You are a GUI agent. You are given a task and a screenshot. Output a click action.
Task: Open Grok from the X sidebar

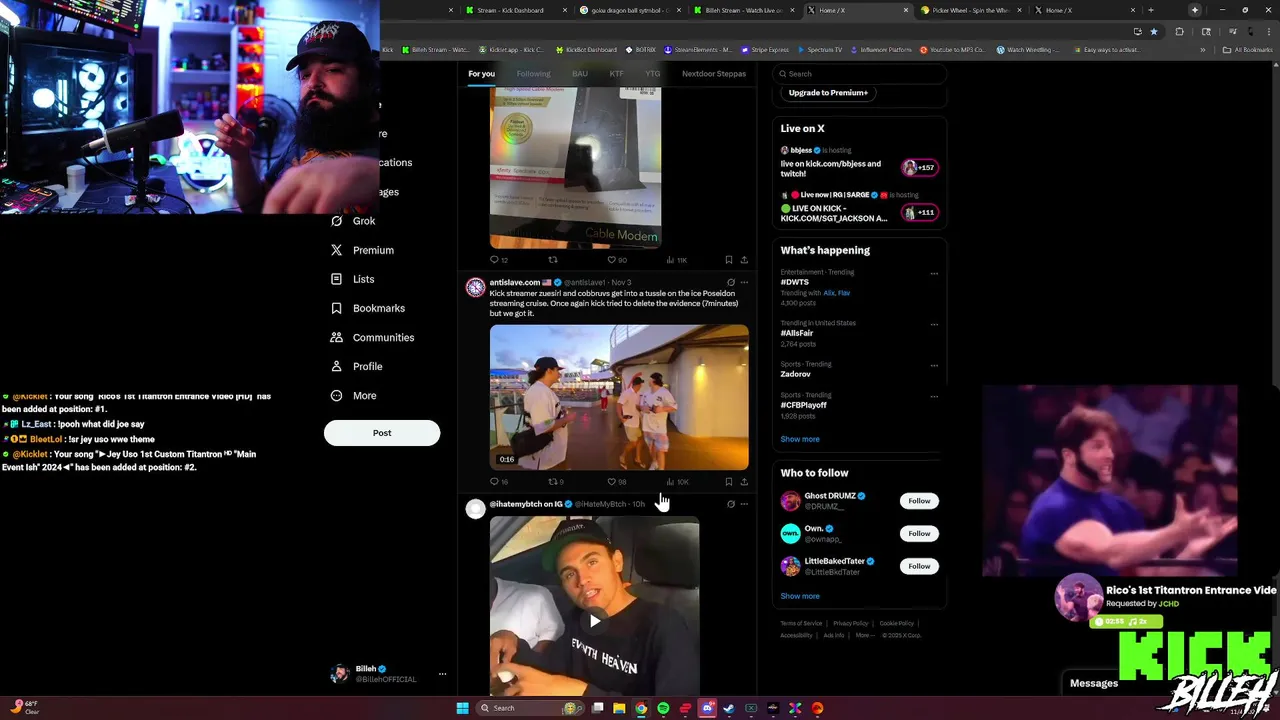coord(354,221)
